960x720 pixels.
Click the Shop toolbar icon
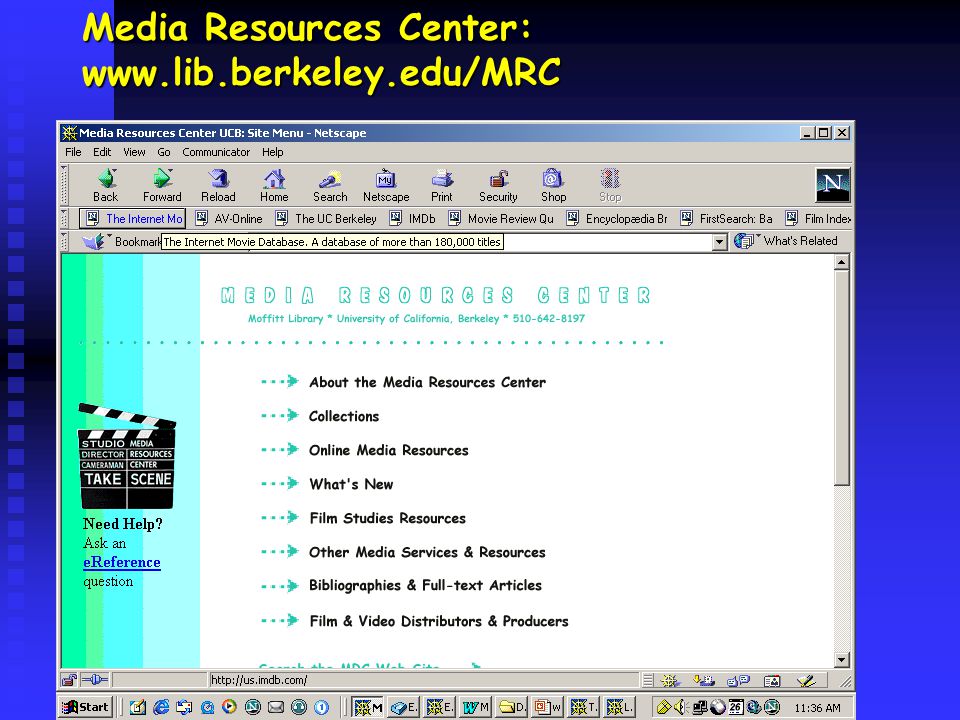pyautogui.click(x=553, y=186)
